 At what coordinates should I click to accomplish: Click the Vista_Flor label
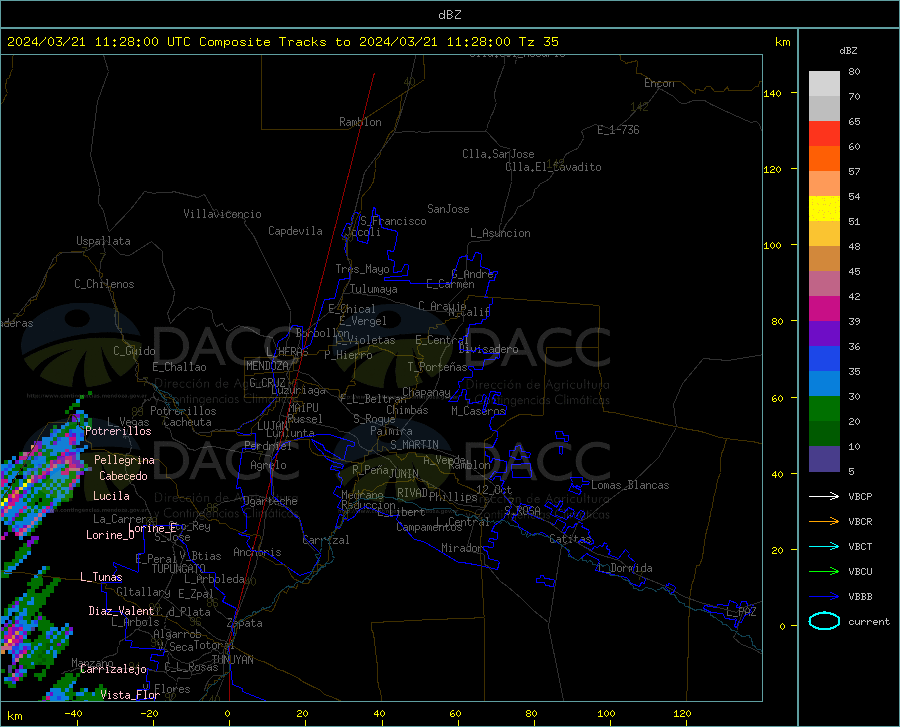coord(130,695)
